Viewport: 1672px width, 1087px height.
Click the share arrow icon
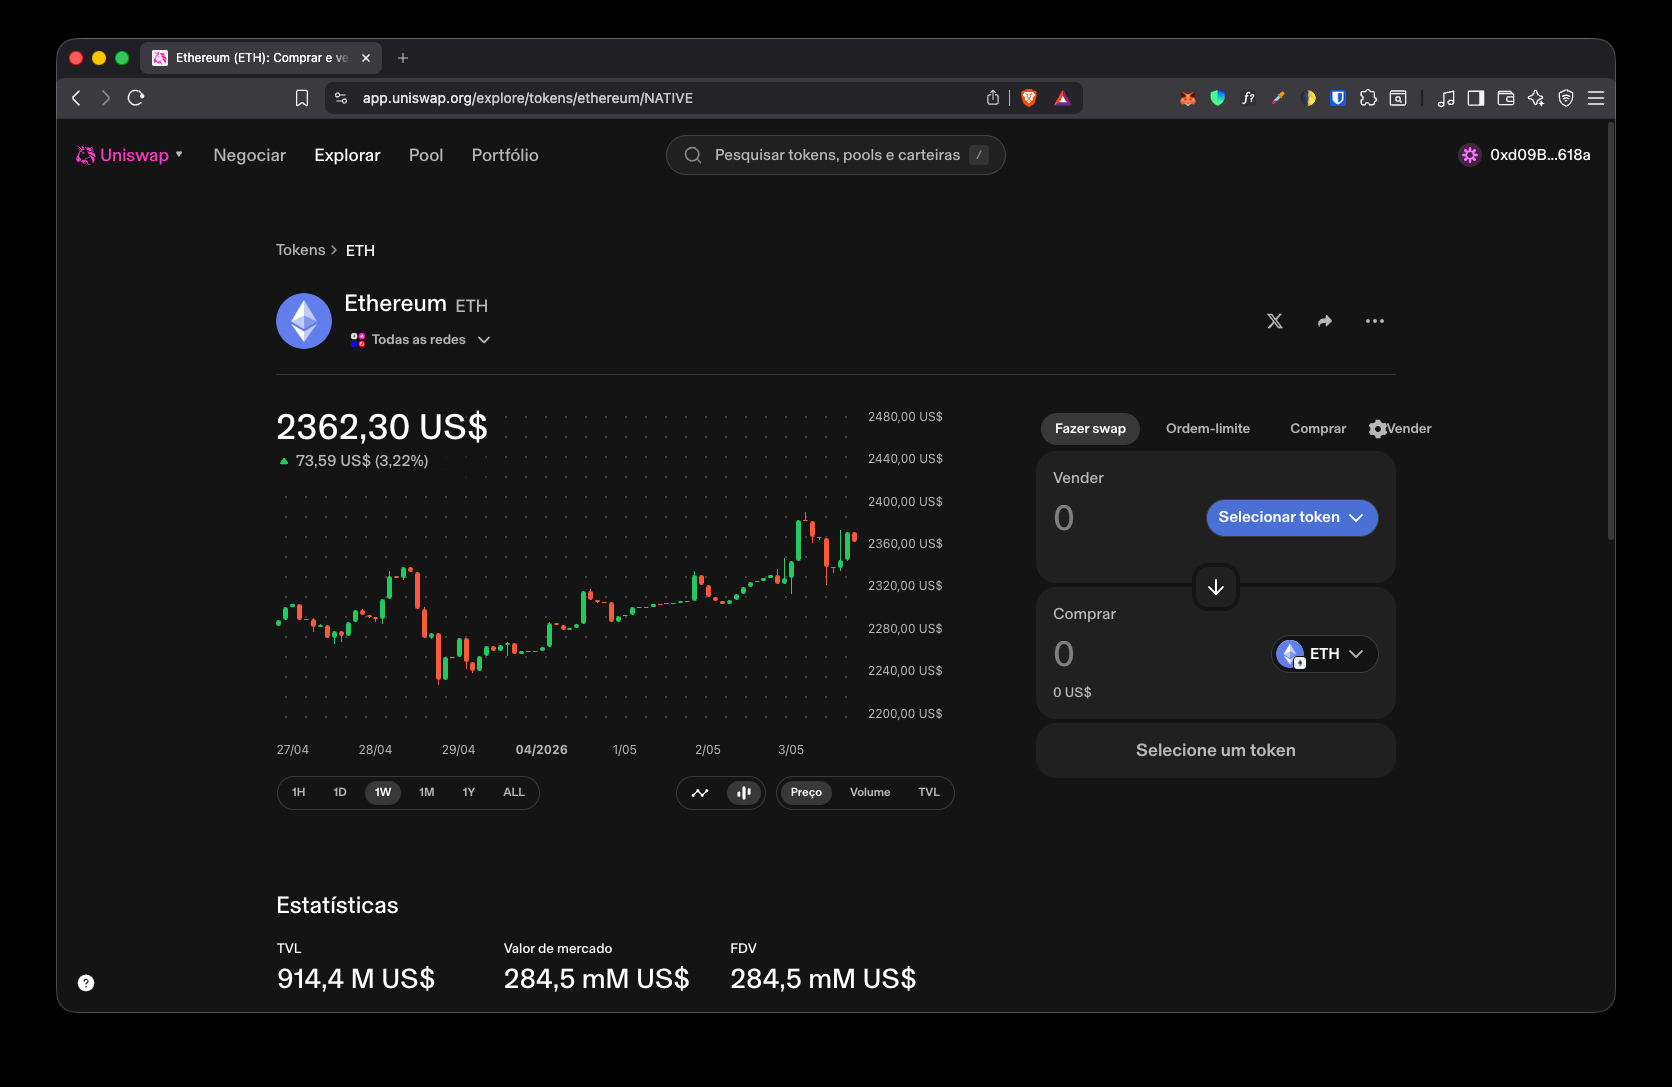[1325, 321]
